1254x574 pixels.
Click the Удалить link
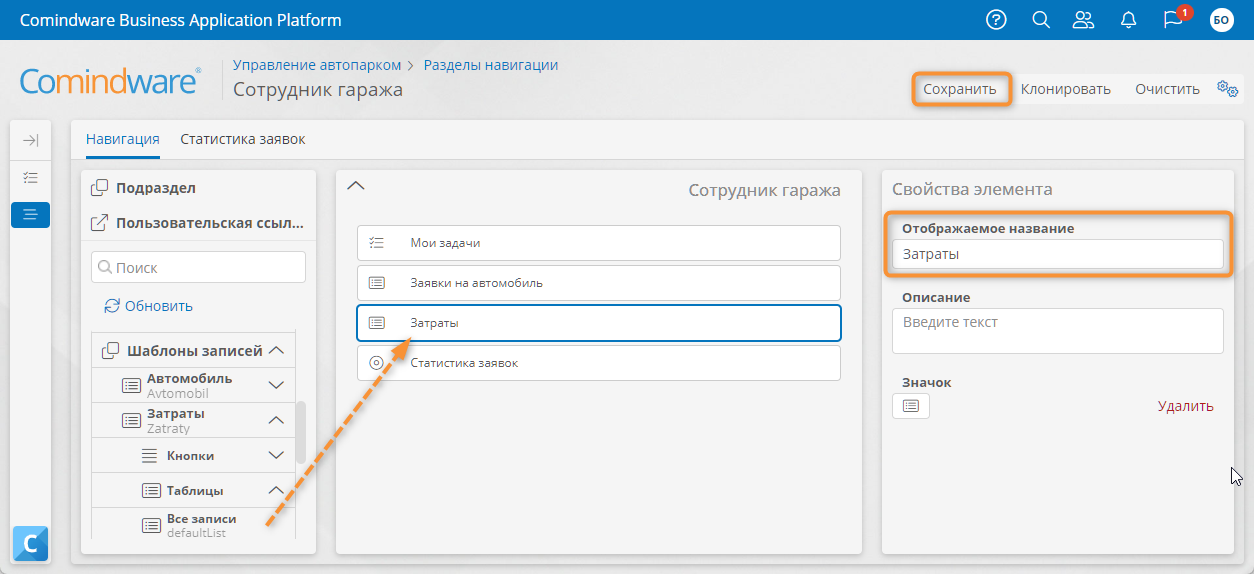pos(1186,406)
